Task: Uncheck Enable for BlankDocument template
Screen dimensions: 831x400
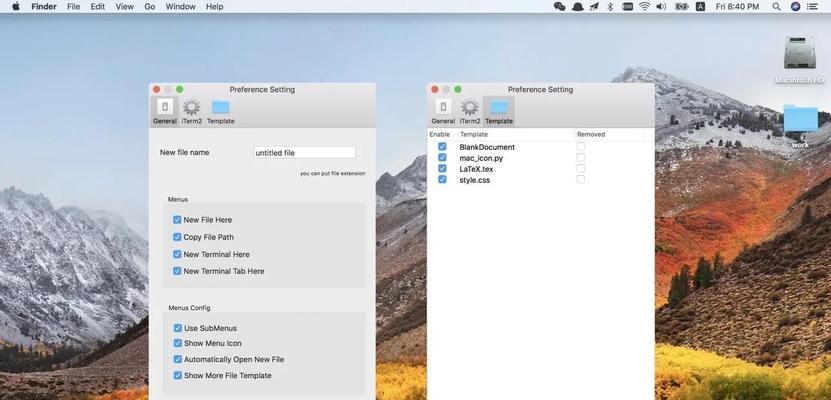Action: coord(442,146)
